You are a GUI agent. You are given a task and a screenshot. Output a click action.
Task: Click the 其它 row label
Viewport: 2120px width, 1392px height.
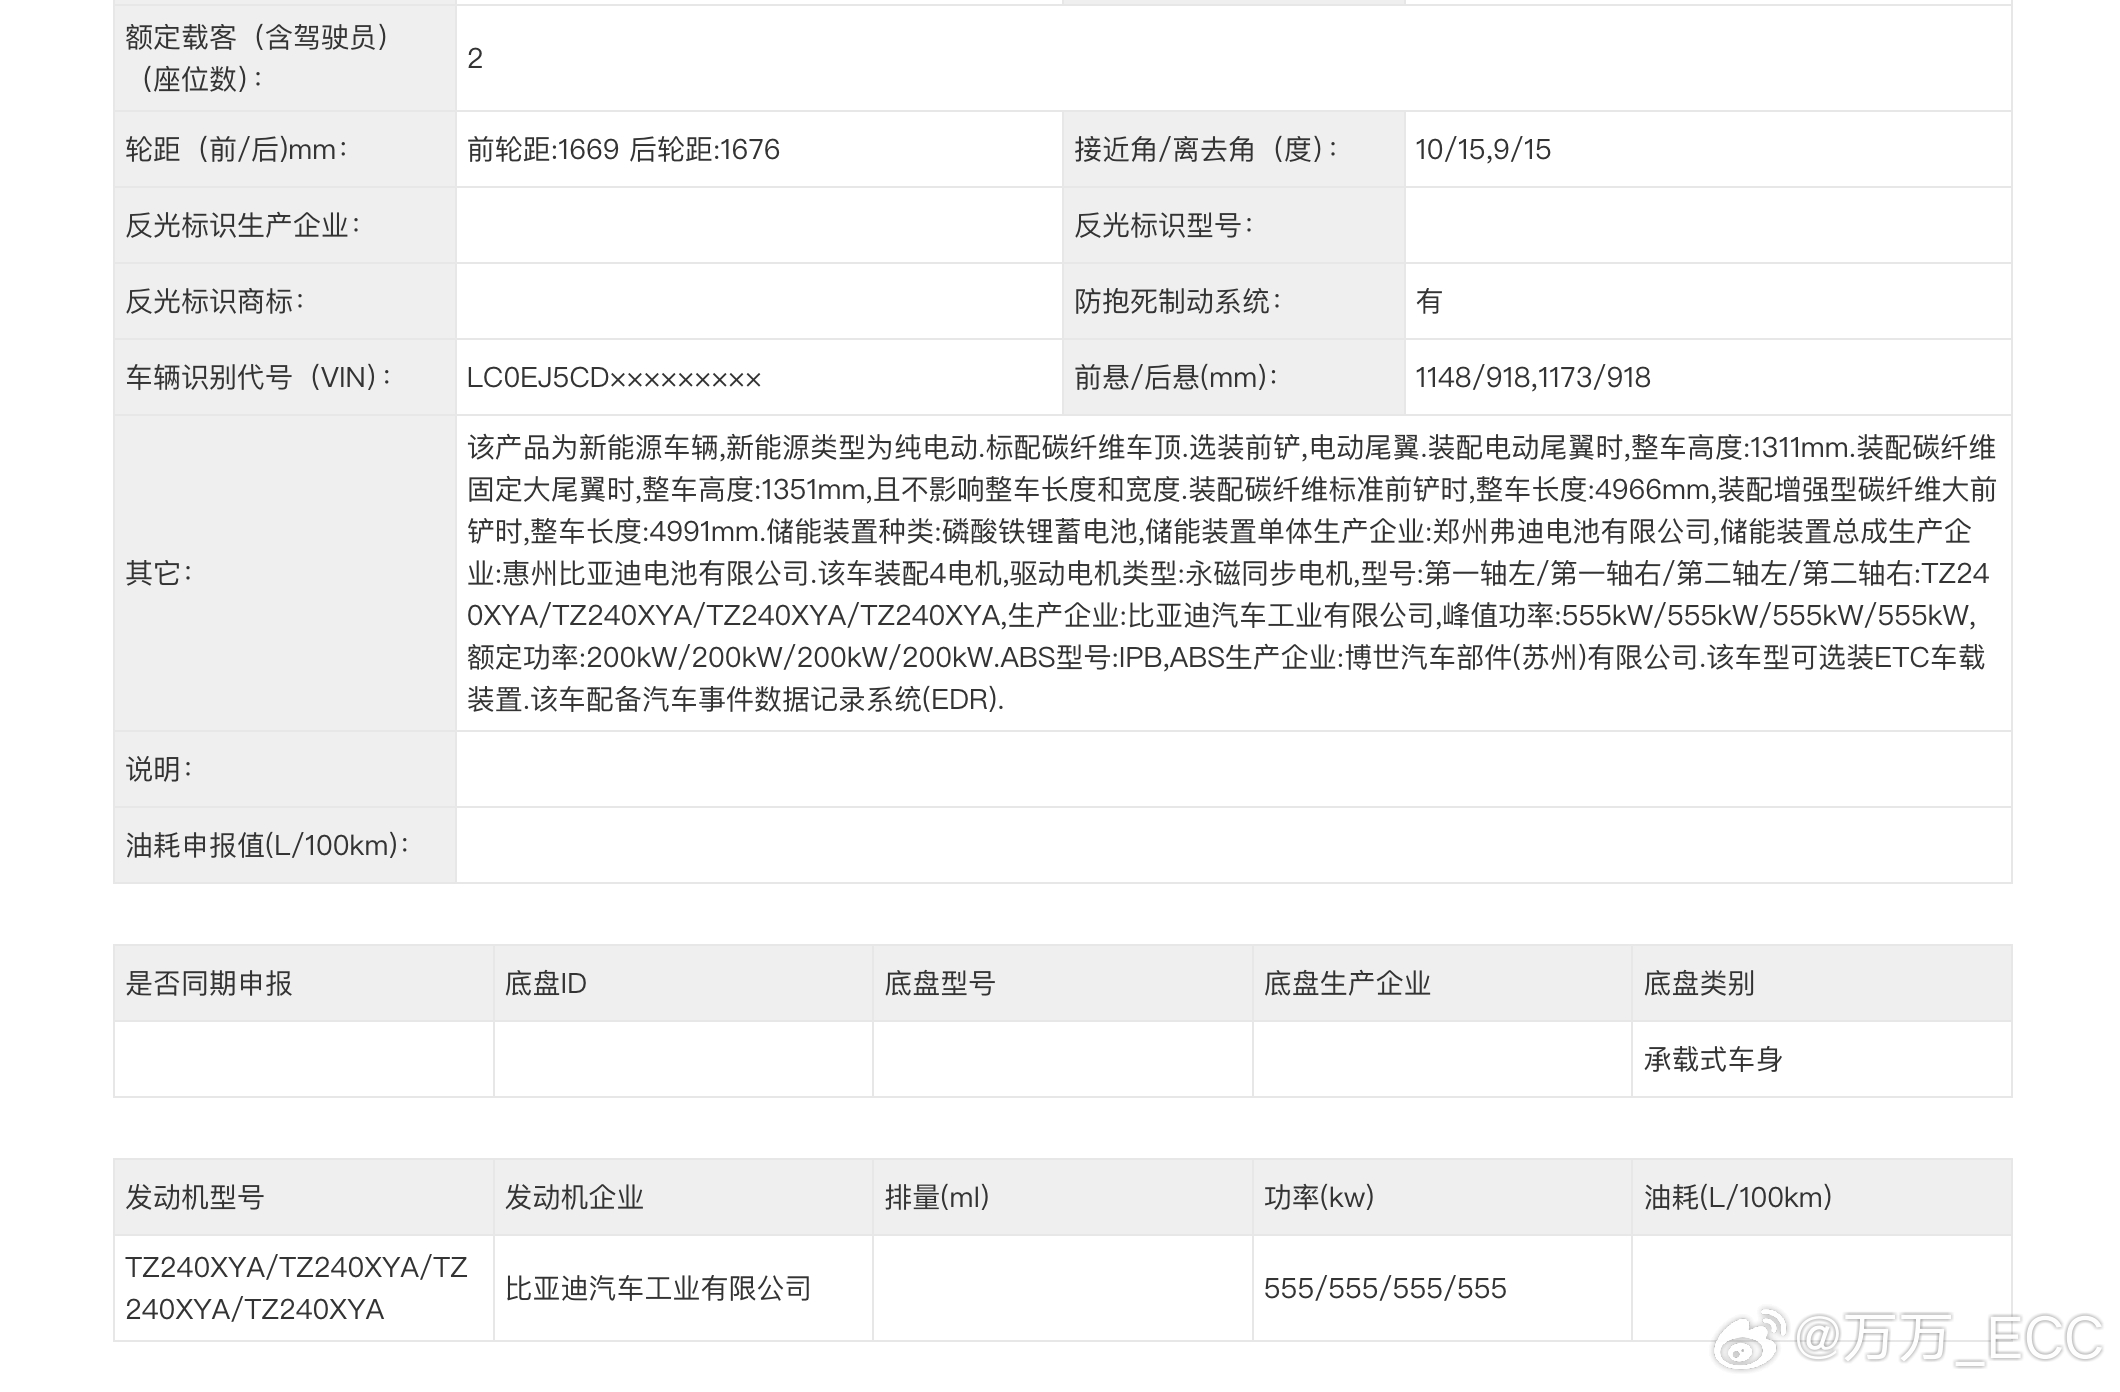click(159, 573)
